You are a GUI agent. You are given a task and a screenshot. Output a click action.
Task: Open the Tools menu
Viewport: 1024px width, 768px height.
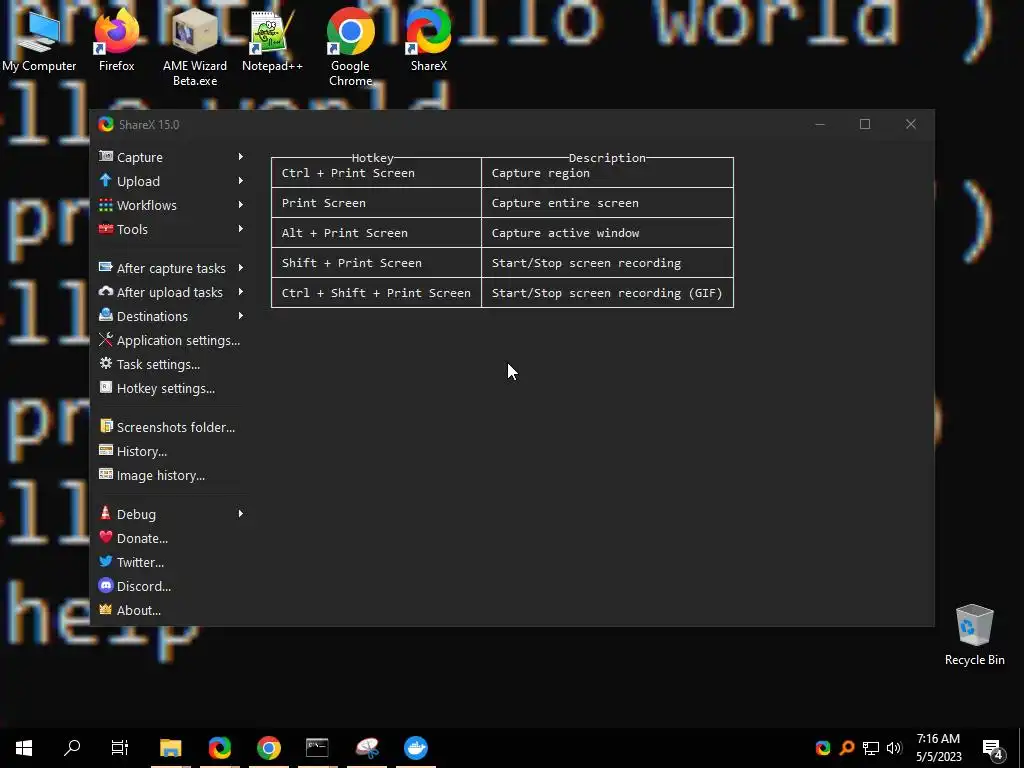[x=171, y=229]
